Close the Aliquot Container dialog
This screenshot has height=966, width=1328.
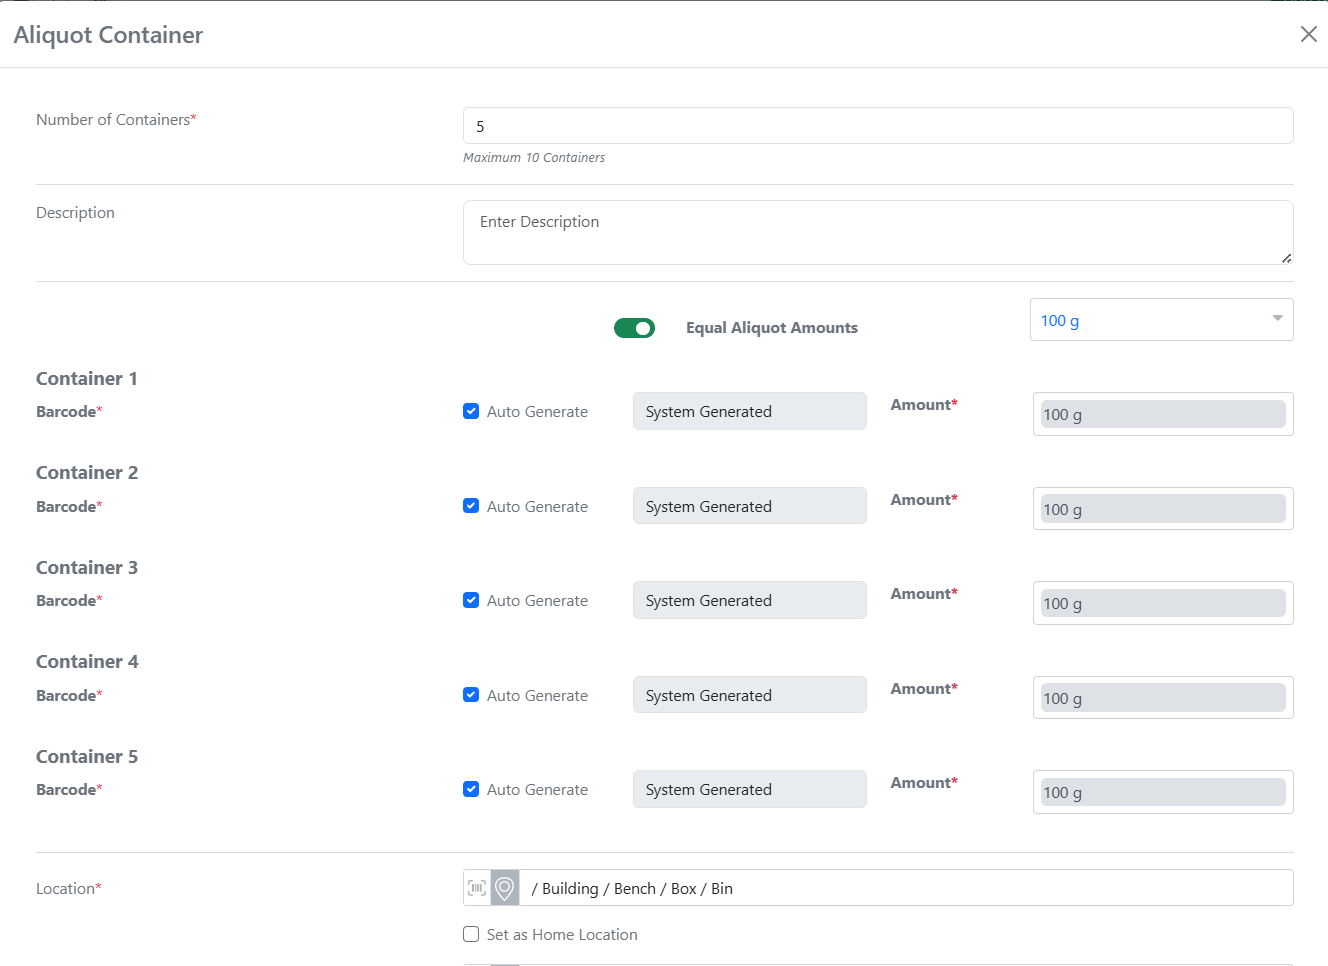tap(1308, 34)
